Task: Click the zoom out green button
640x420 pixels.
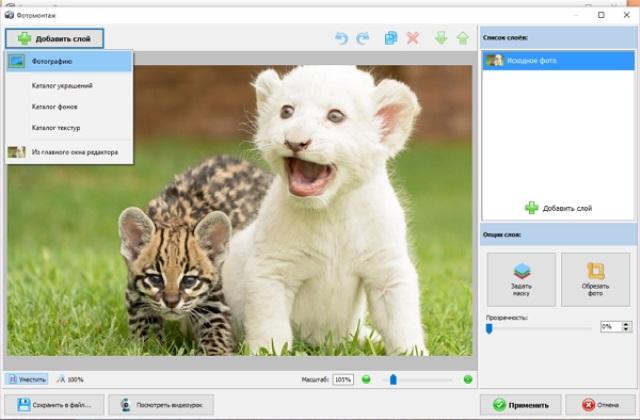Action: [366, 380]
